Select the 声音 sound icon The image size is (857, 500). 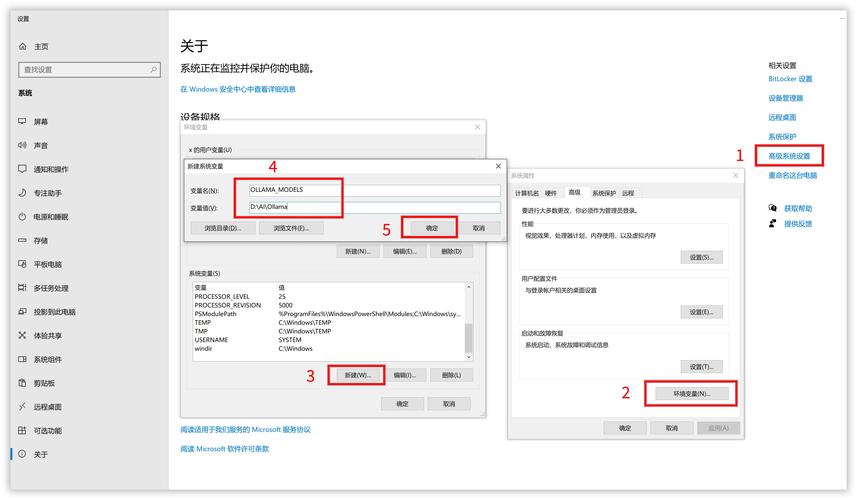click(22, 145)
